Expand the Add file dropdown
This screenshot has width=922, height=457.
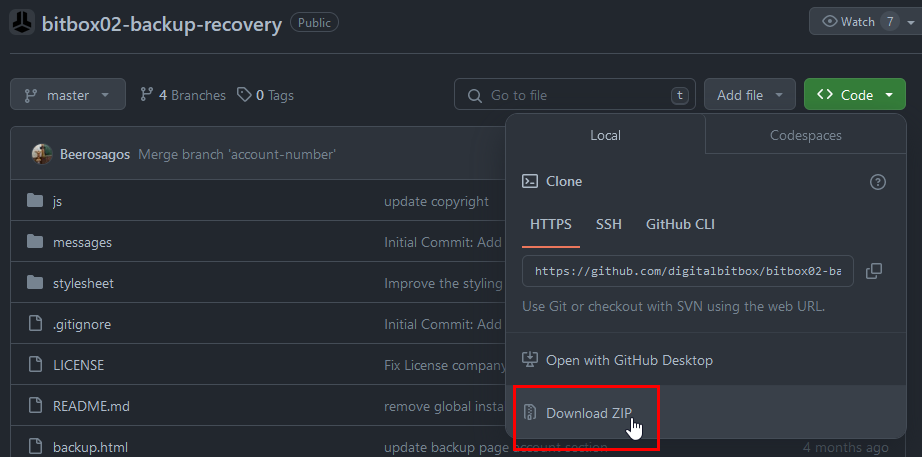[750, 95]
